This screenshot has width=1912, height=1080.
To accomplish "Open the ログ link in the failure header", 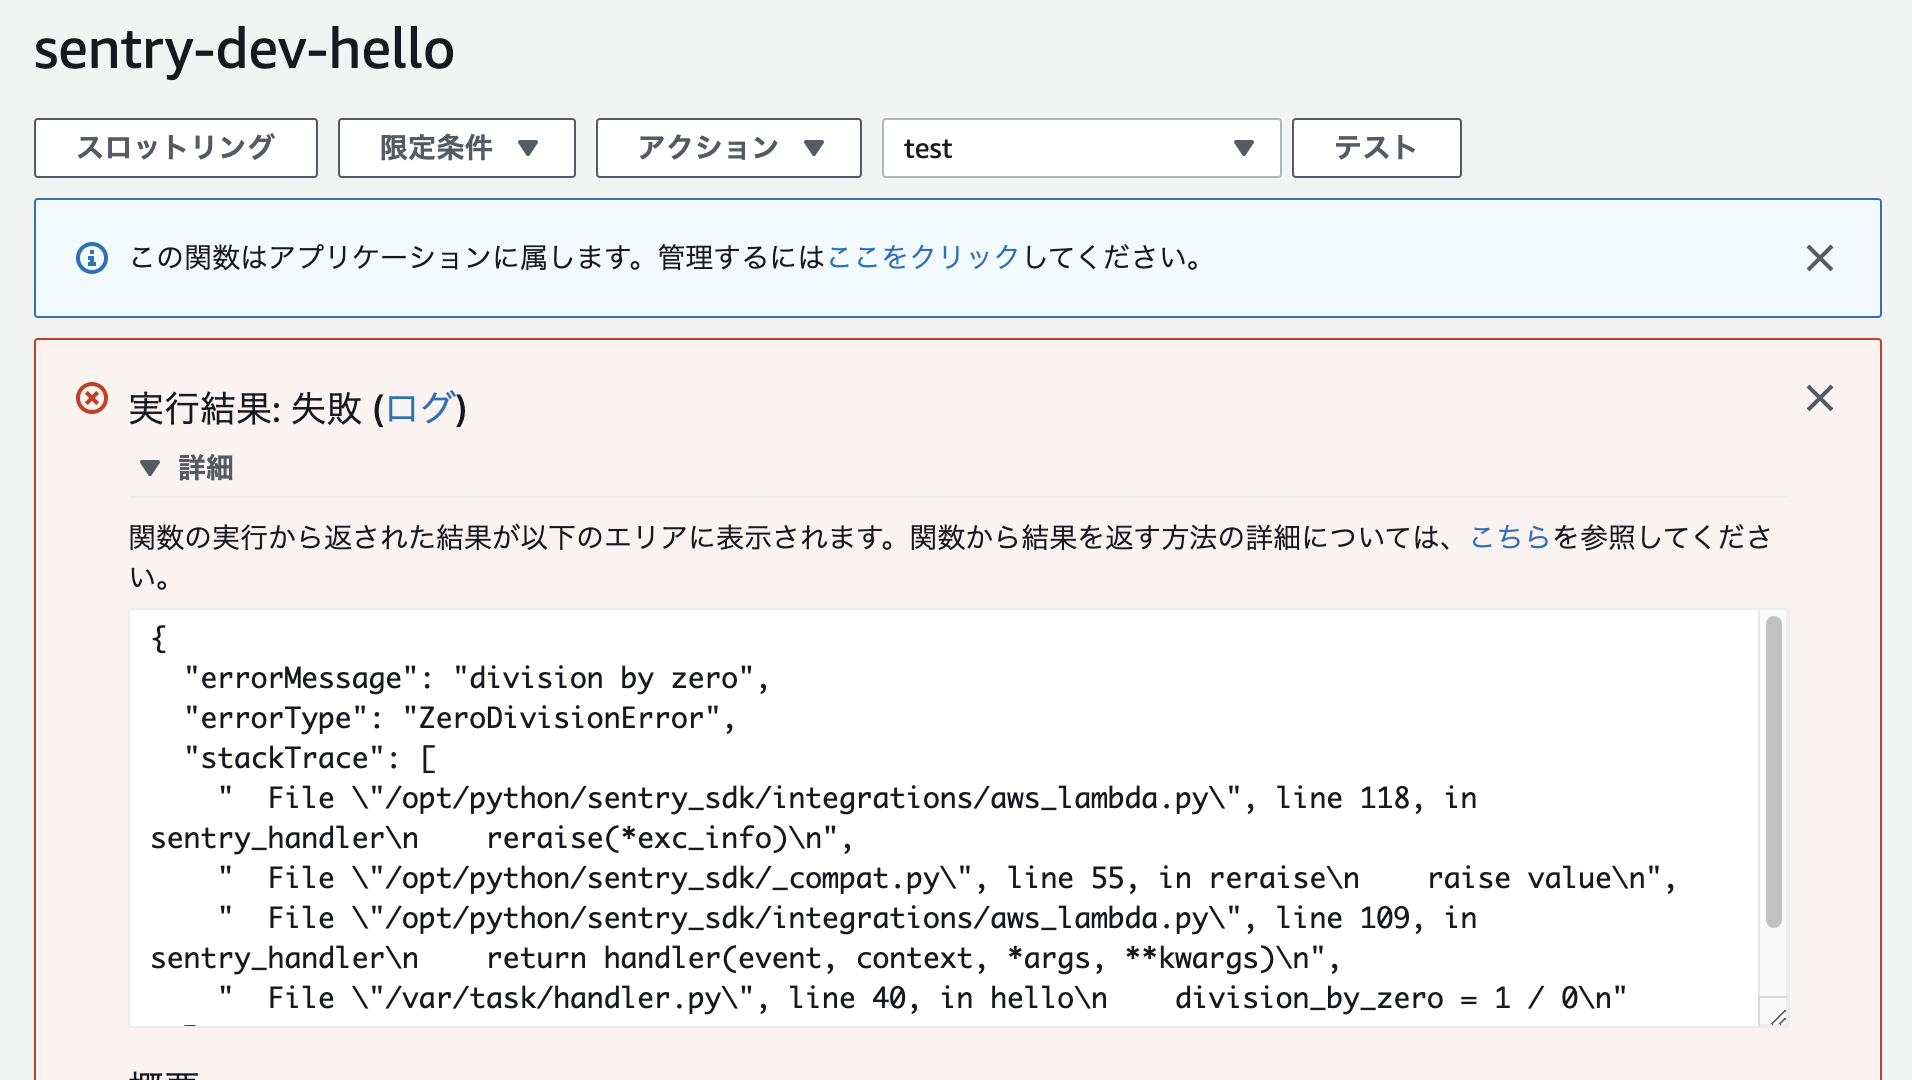I will pos(422,409).
